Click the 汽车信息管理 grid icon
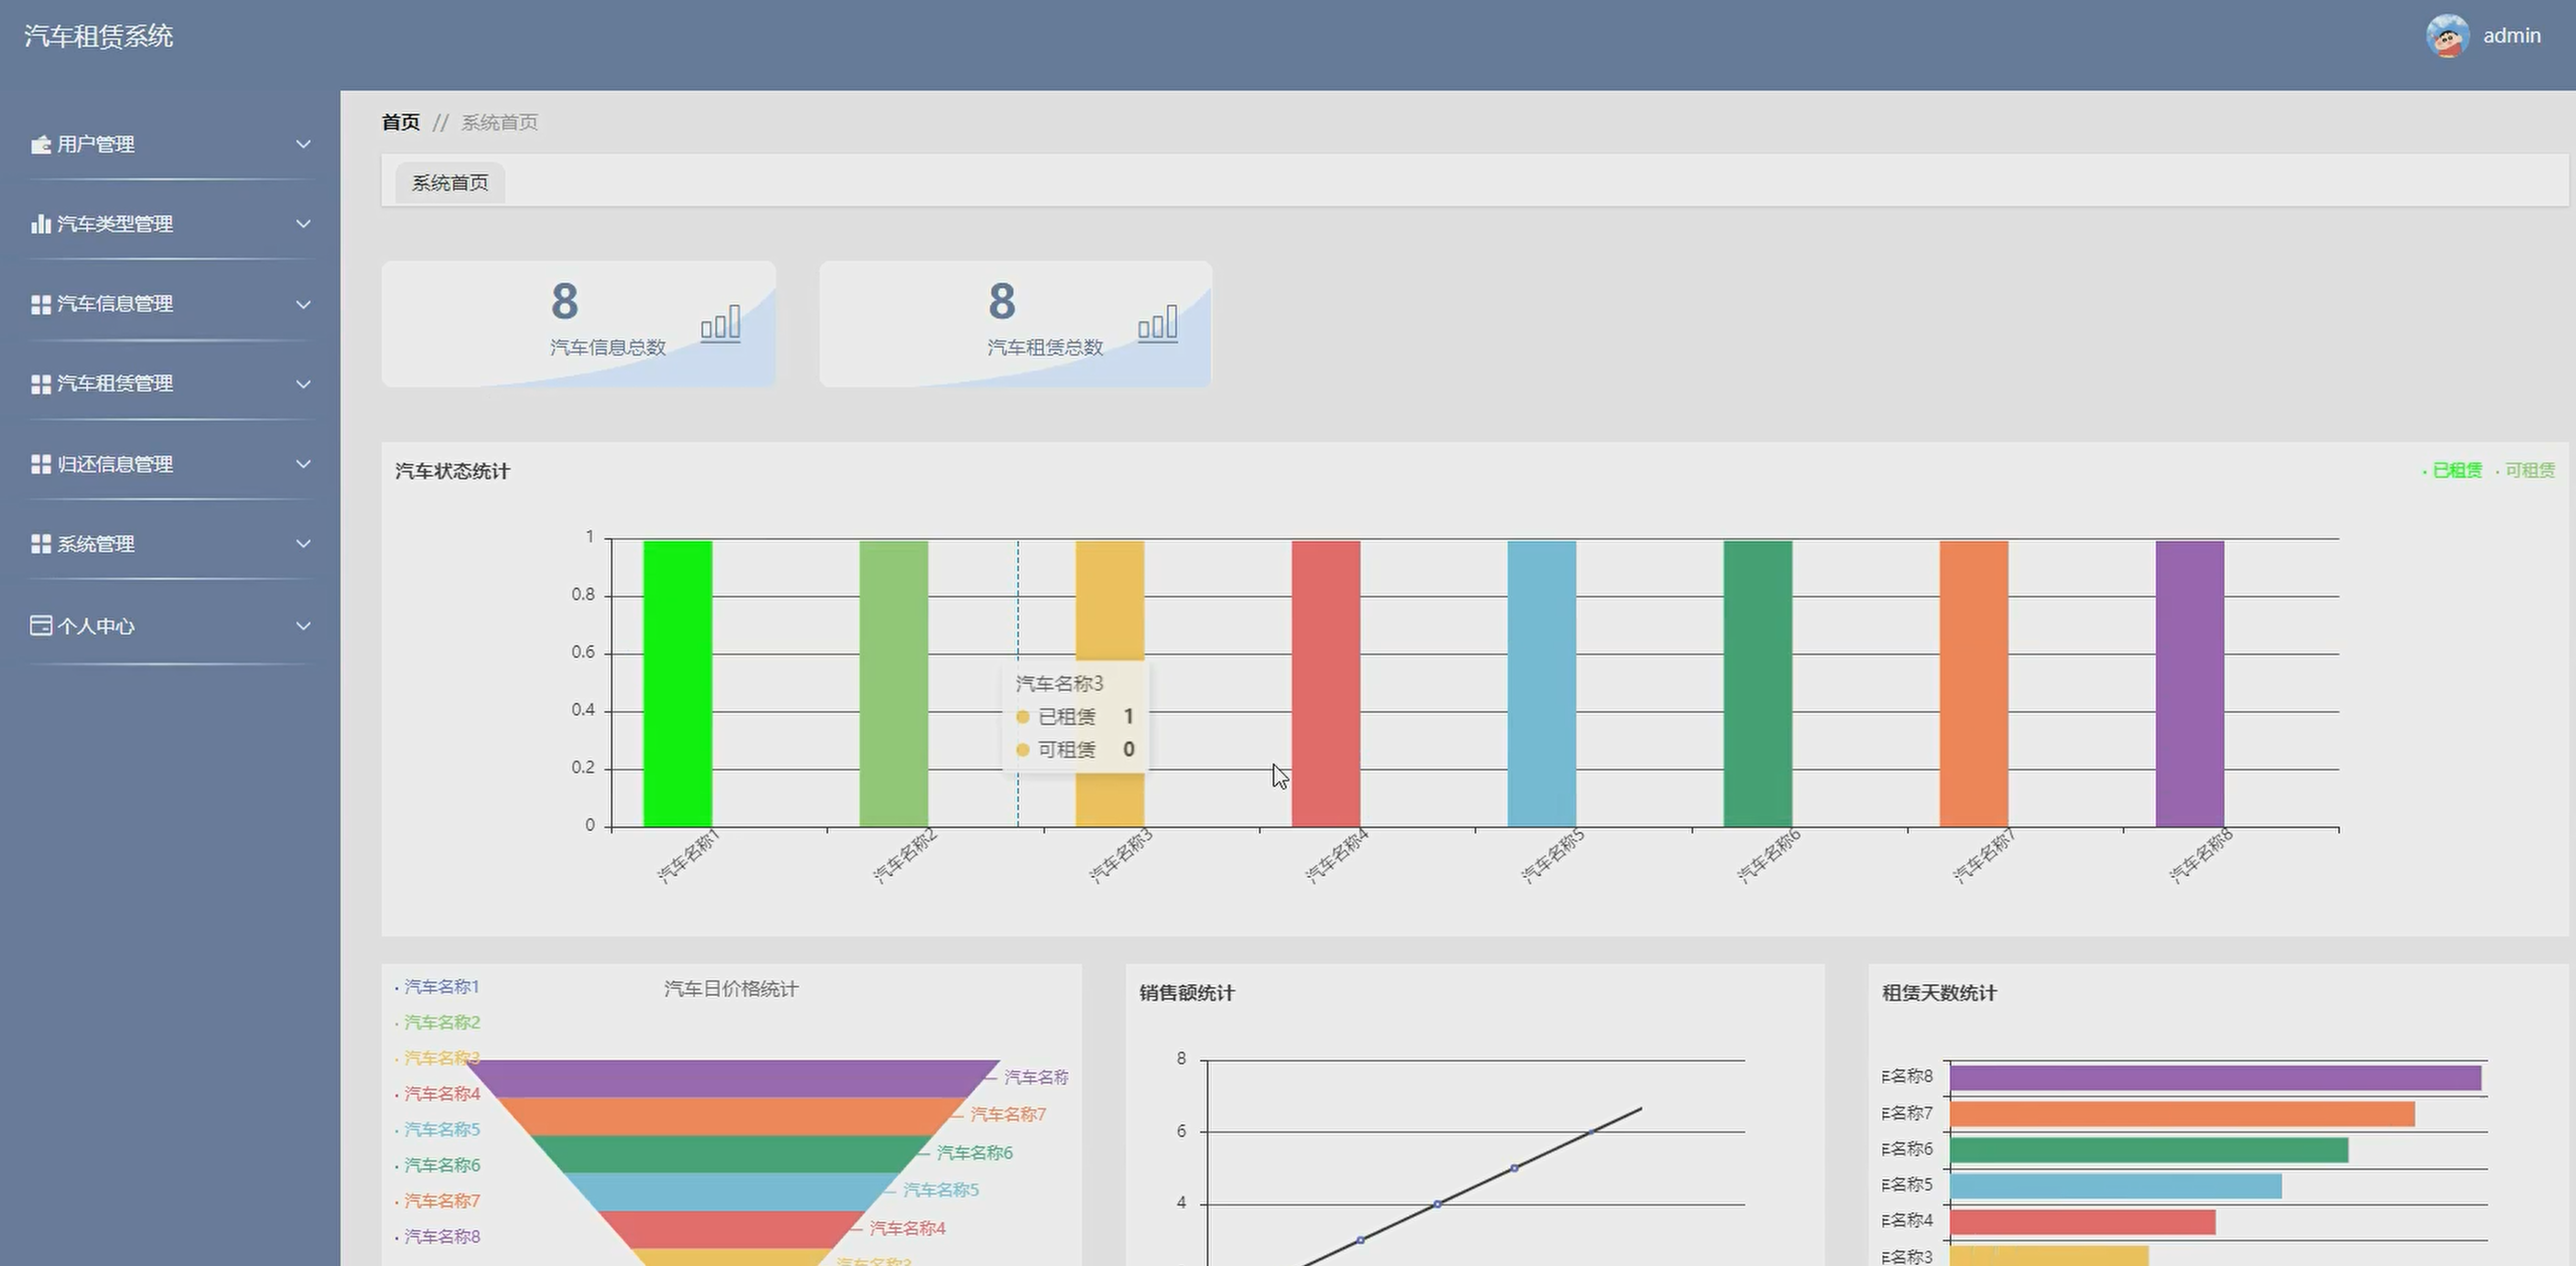The width and height of the screenshot is (2576, 1266). (41, 304)
